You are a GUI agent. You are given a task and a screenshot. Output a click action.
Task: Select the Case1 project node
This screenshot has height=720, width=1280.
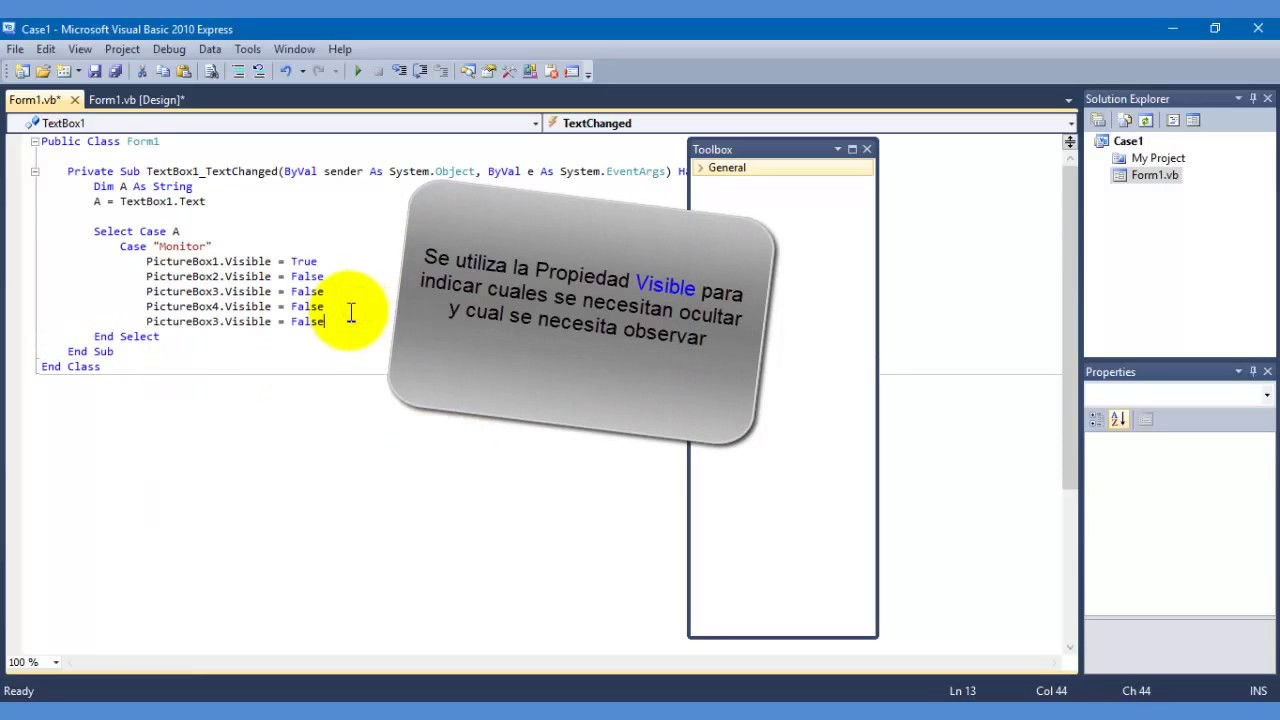pyautogui.click(x=1128, y=141)
